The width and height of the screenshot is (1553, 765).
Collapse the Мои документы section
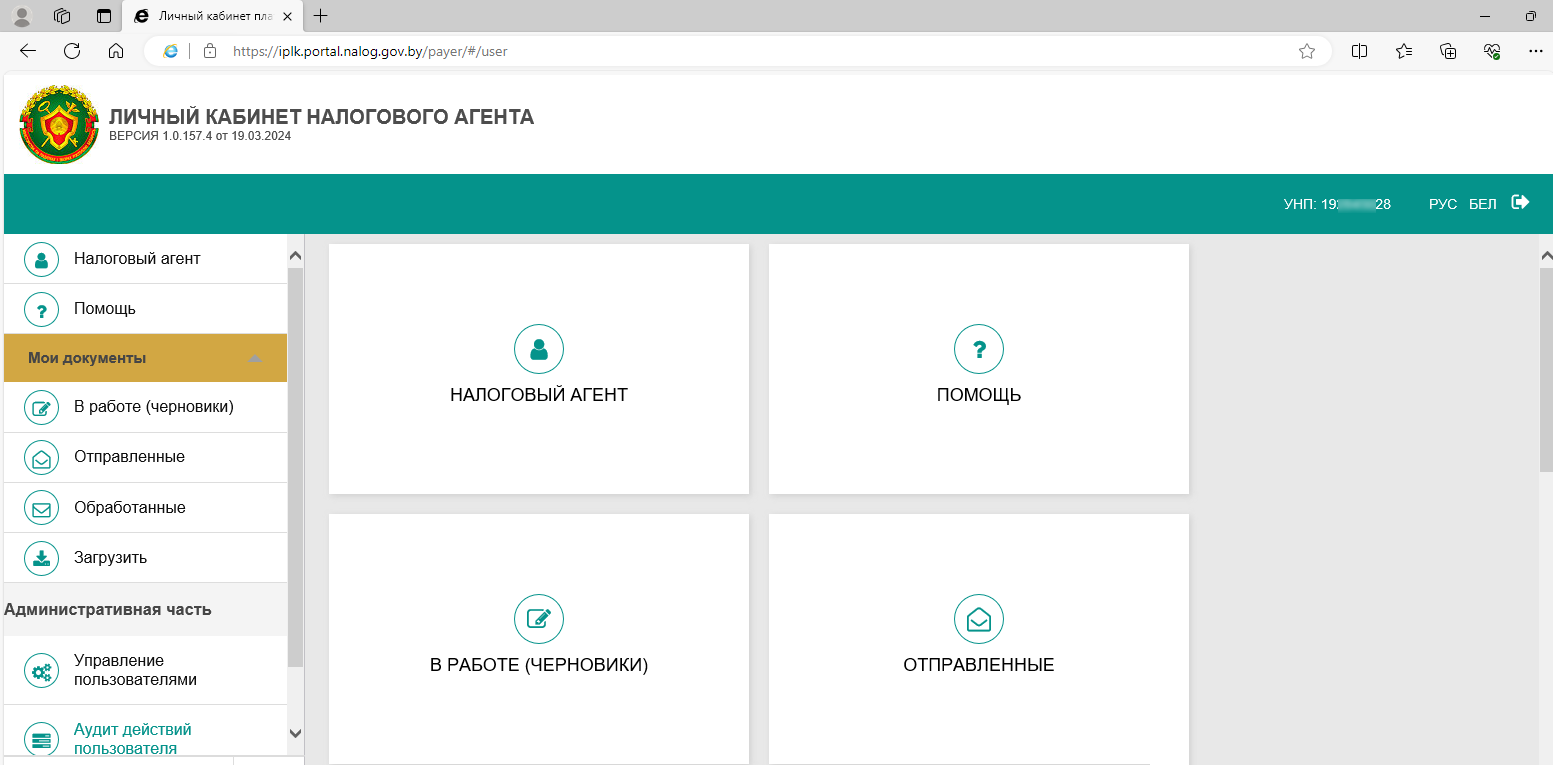[x=255, y=358]
